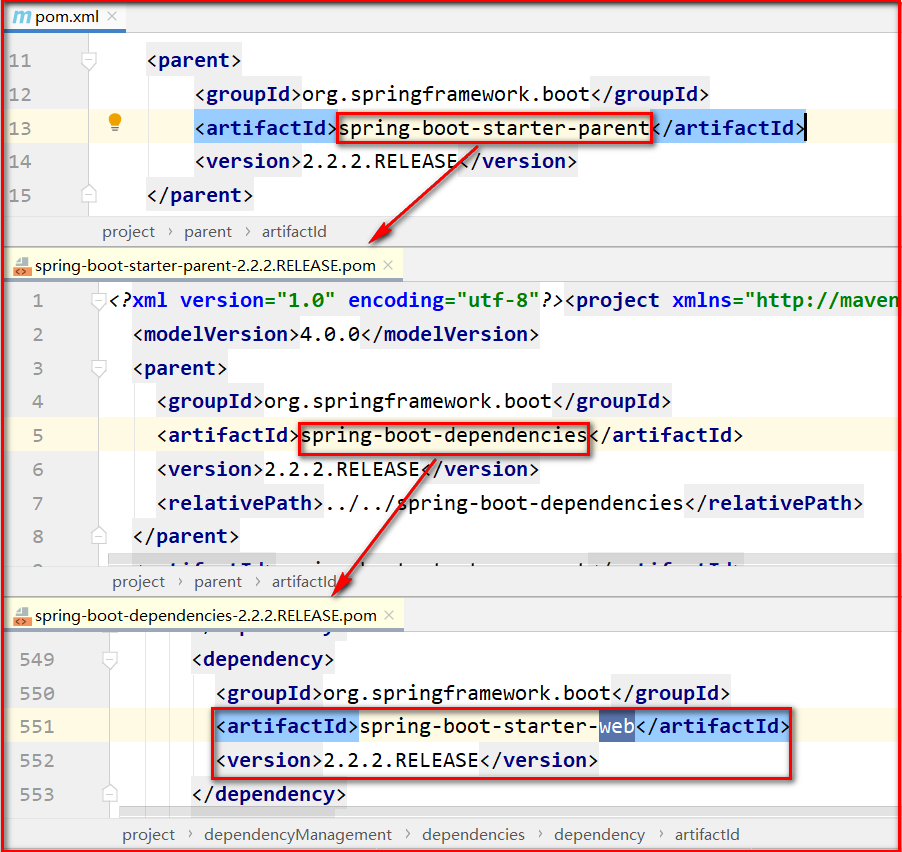Click line number 551 in gutter
Screen dimensions: 902x852
click(x=37, y=727)
